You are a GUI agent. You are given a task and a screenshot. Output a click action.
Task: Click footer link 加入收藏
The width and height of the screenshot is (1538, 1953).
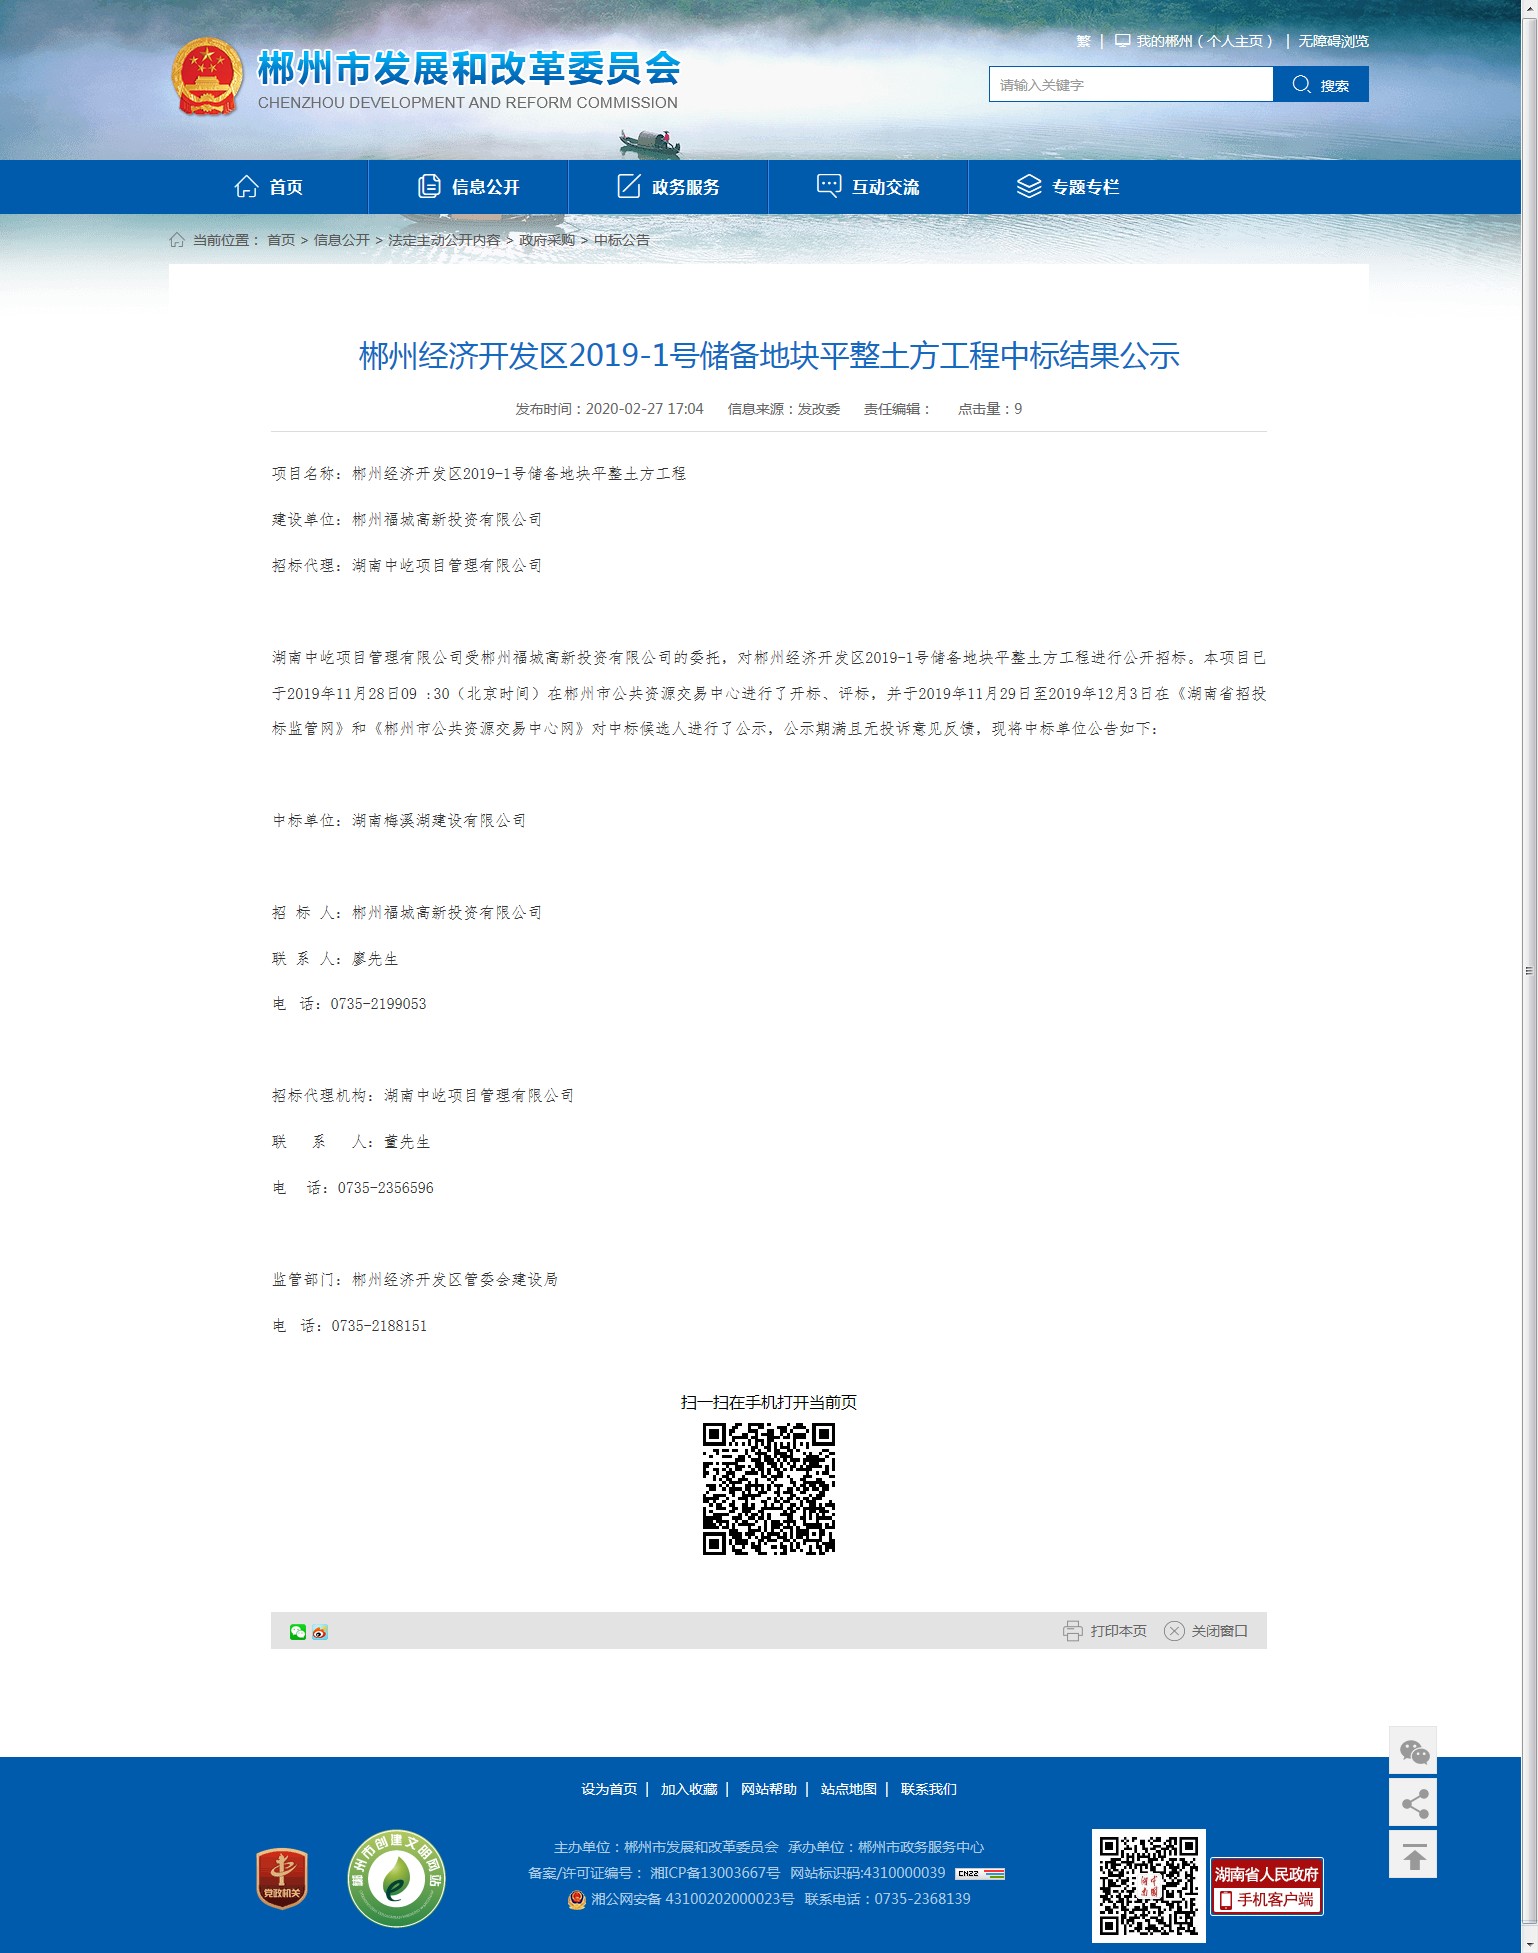tap(689, 1789)
